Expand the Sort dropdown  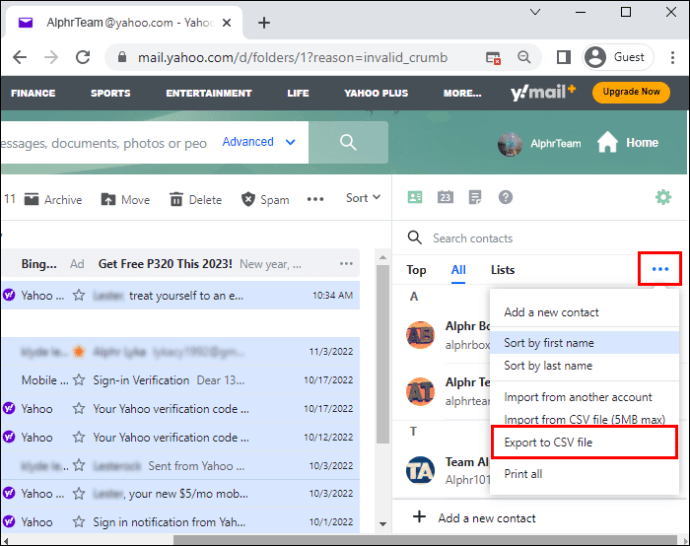(363, 198)
